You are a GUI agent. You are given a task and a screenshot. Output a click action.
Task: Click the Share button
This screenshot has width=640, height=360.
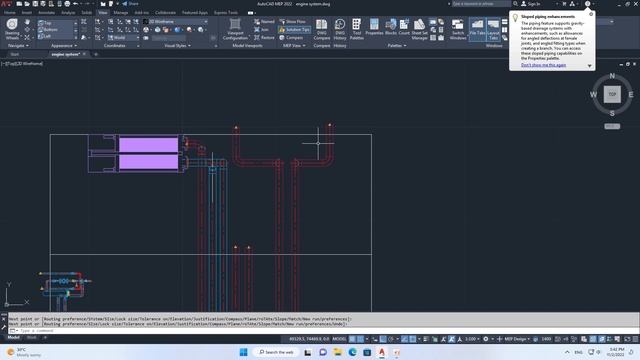click(130, 4)
